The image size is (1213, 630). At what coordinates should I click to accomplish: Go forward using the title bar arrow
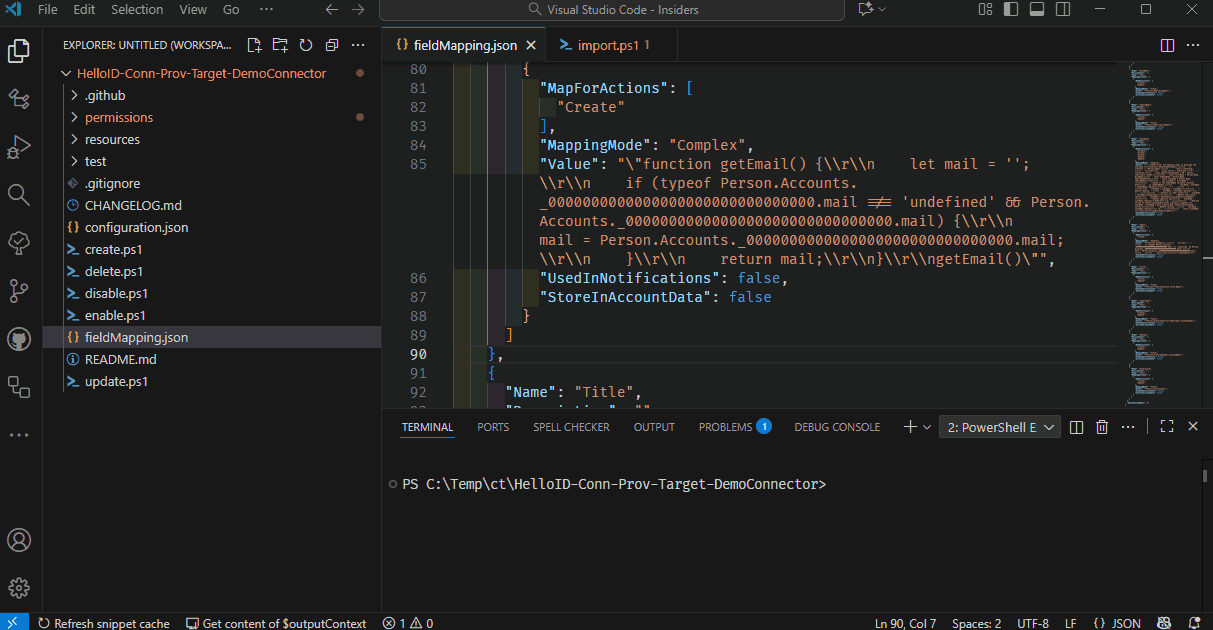pos(358,9)
